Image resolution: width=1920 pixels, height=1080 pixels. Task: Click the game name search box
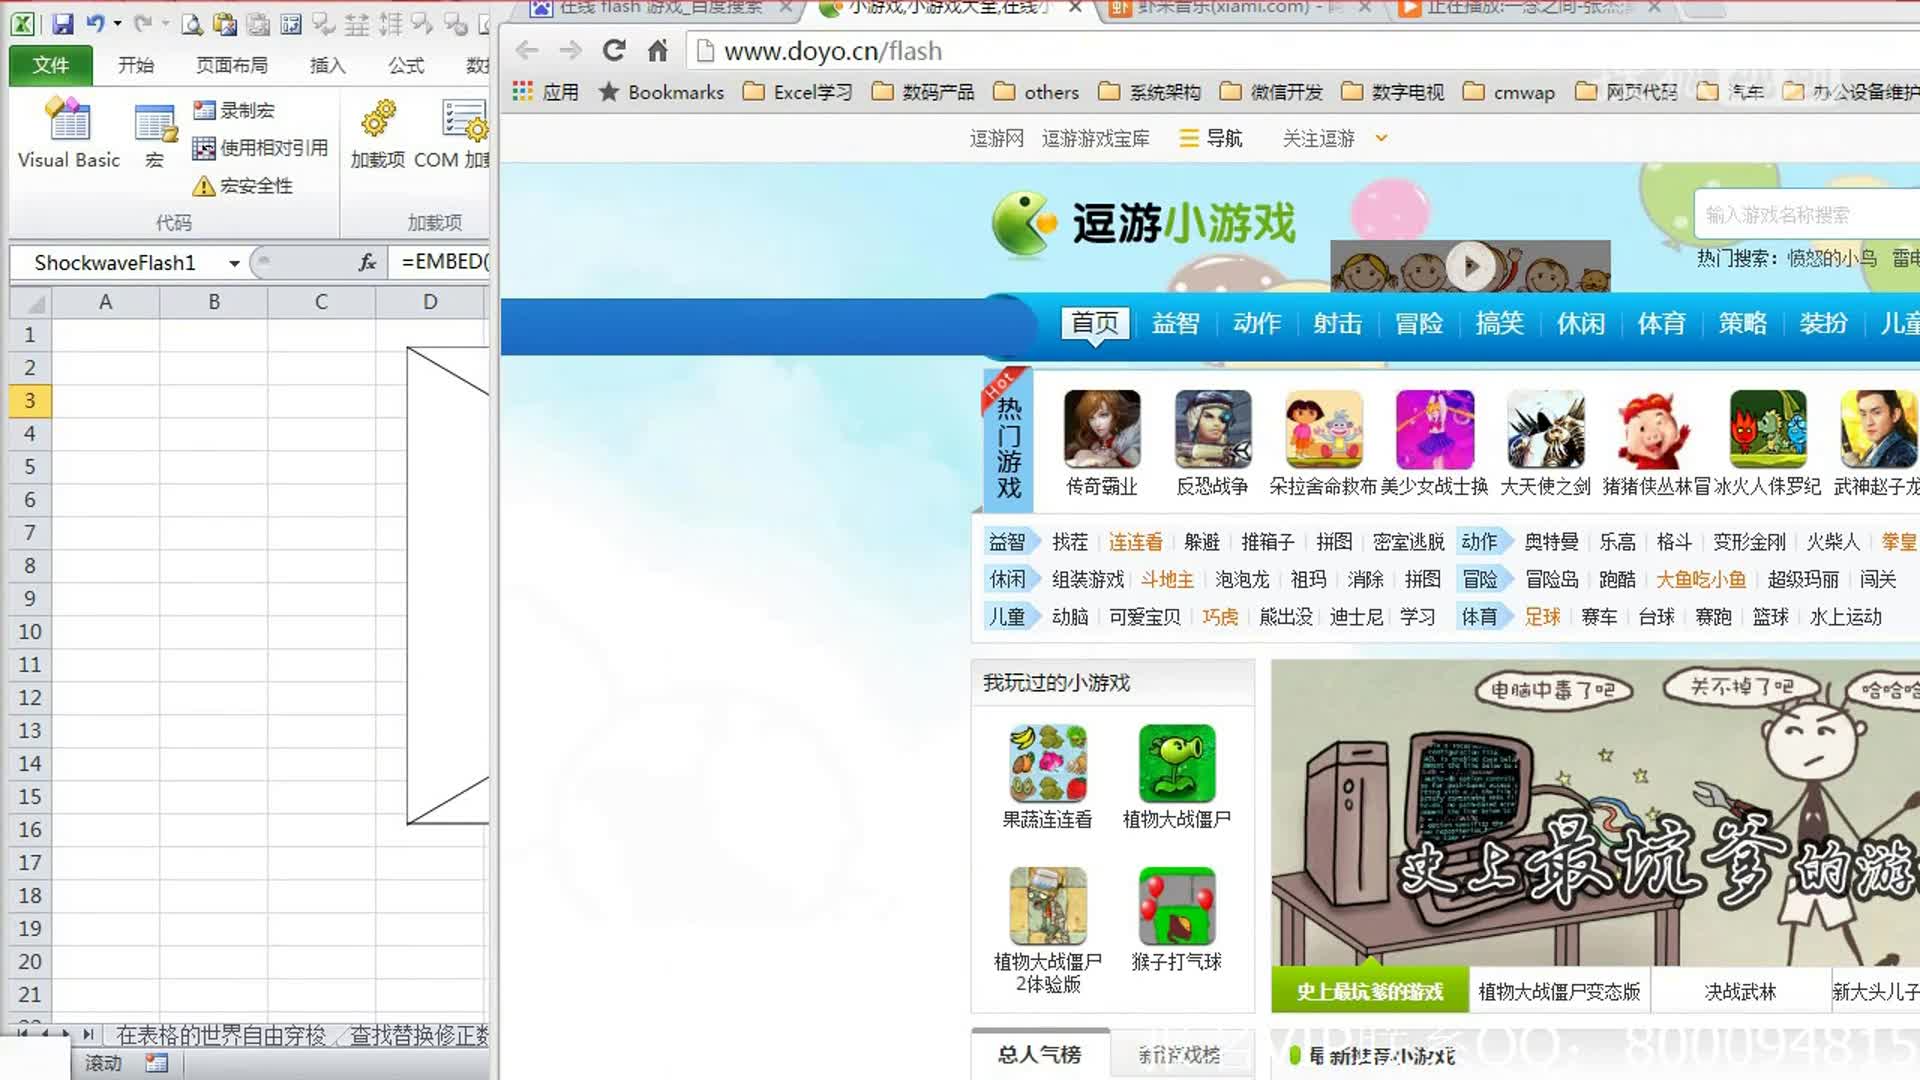(x=1806, y=215)
